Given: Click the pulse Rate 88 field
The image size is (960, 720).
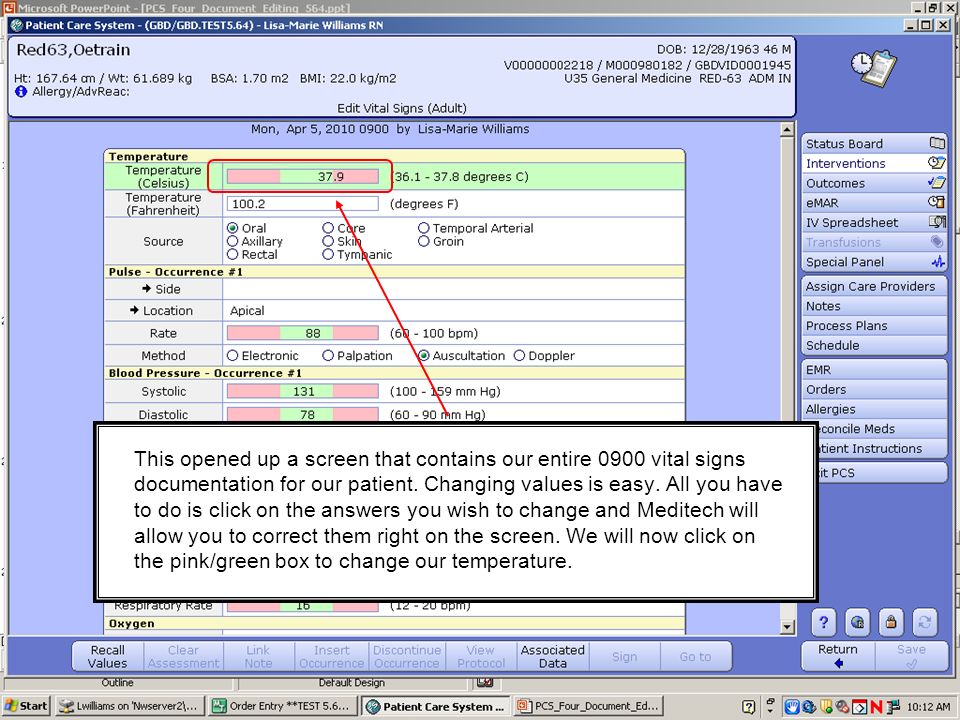Looking at the screenshot, I should 302,333.
